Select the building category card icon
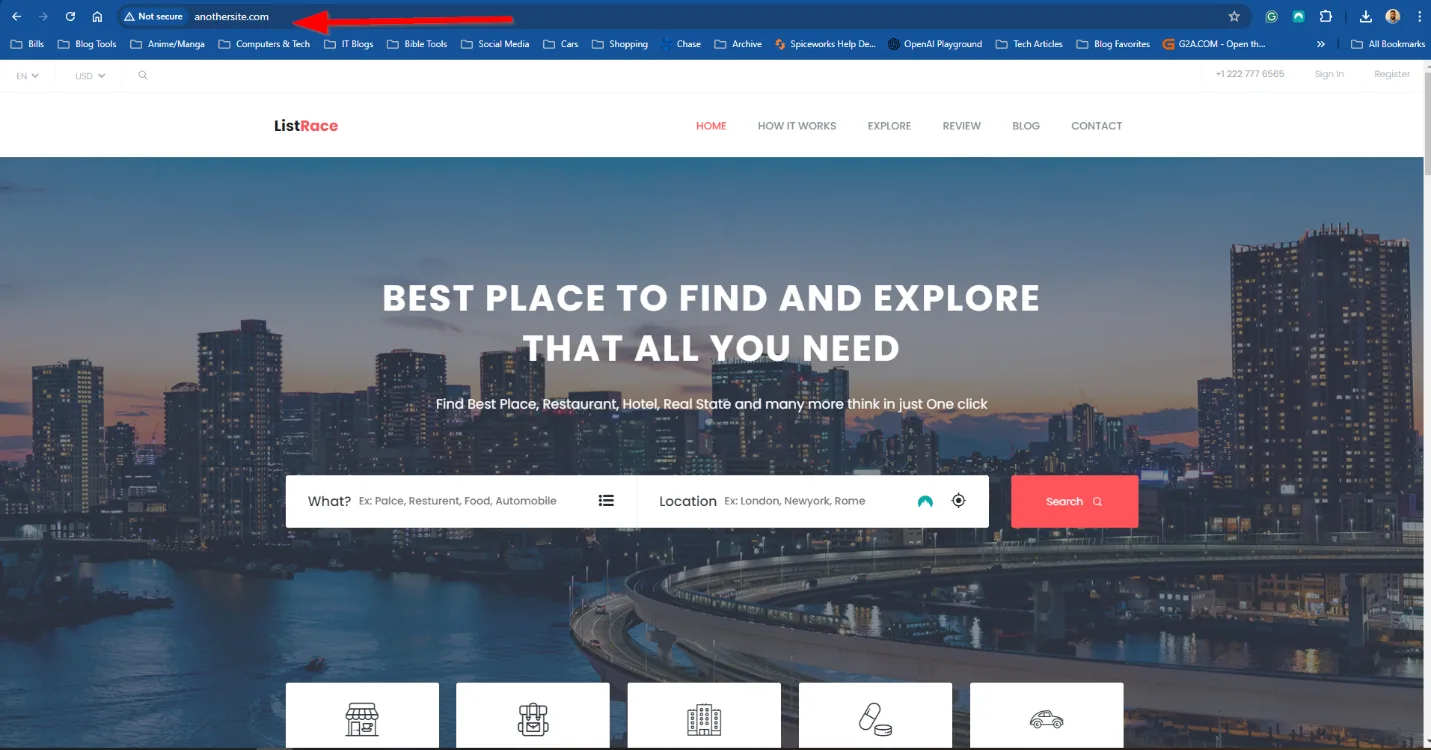Viewport: 1431px width, 750px height. click(x=704, y=719)
